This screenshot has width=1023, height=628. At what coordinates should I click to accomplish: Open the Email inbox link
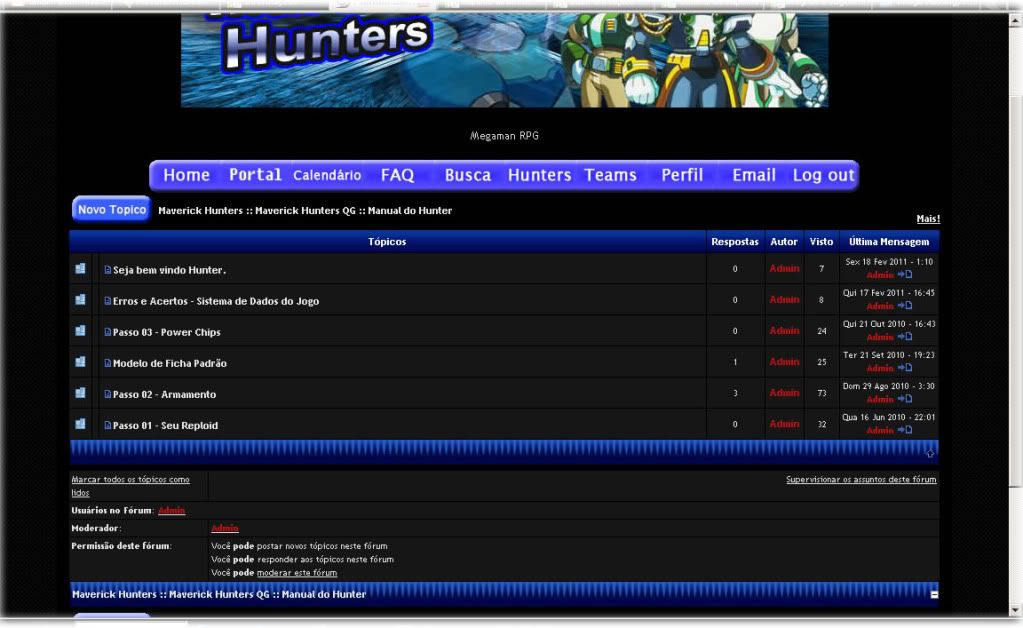tap(754, 175)
